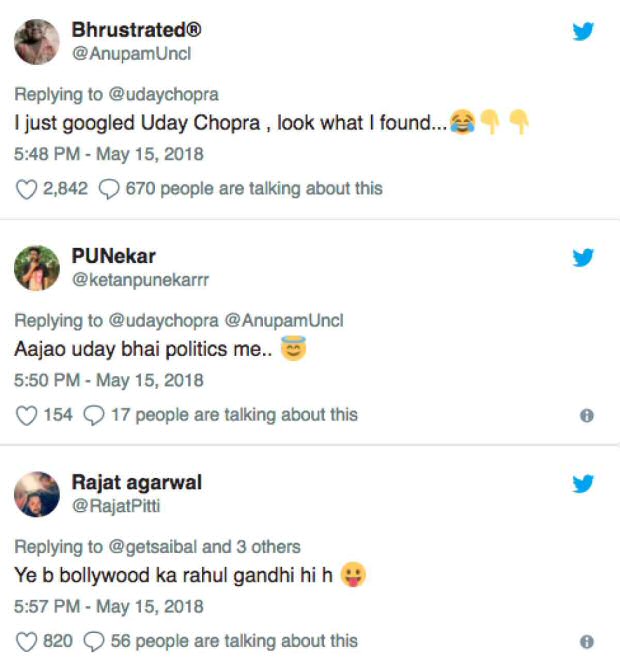Open info icon on PUNekar tweet

click(x=587, y=415)
